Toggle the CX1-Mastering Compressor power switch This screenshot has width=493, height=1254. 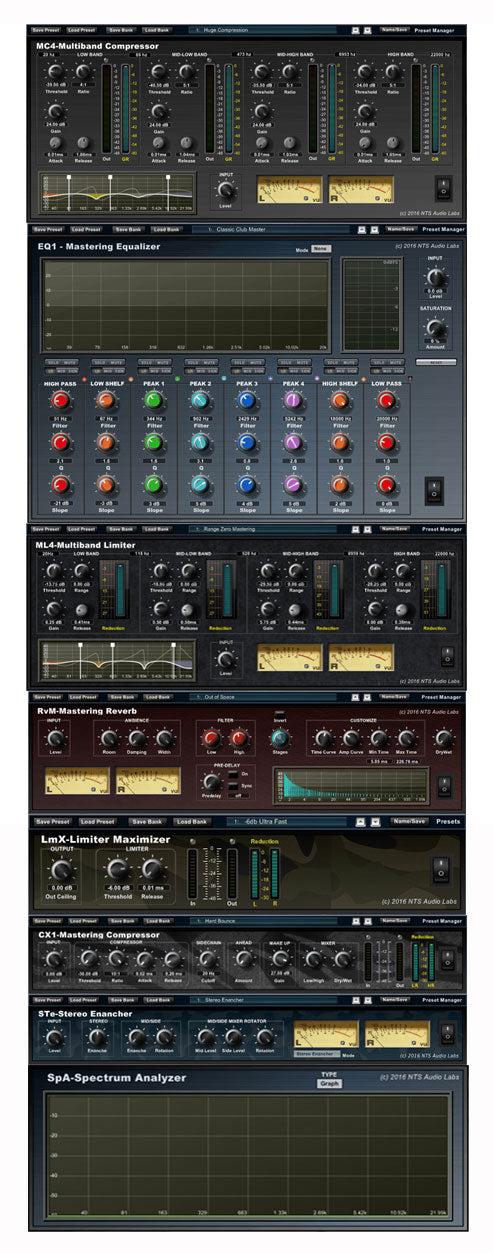pos(448,962)
